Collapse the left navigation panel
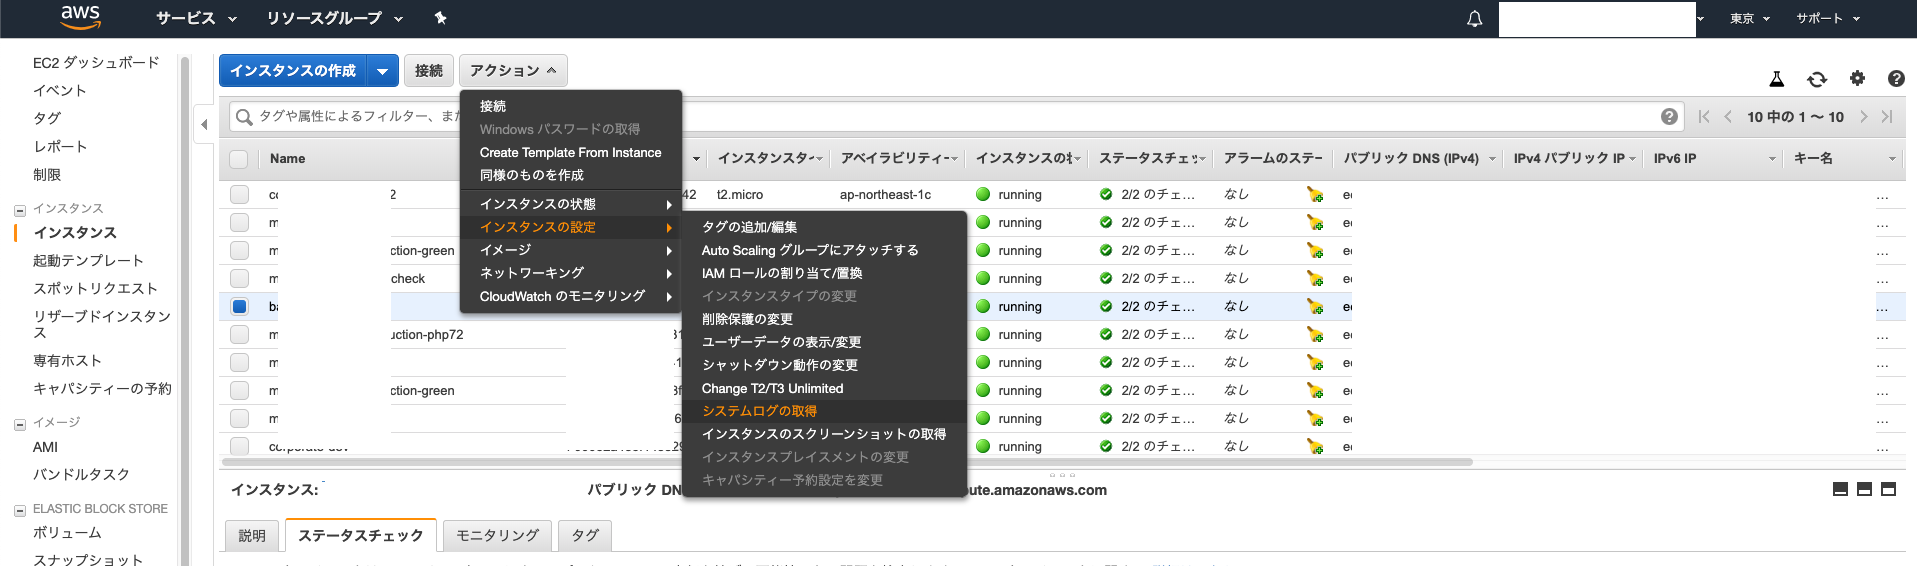Image resolution: width=1917 pixels, height=566 pixels. 204,124
